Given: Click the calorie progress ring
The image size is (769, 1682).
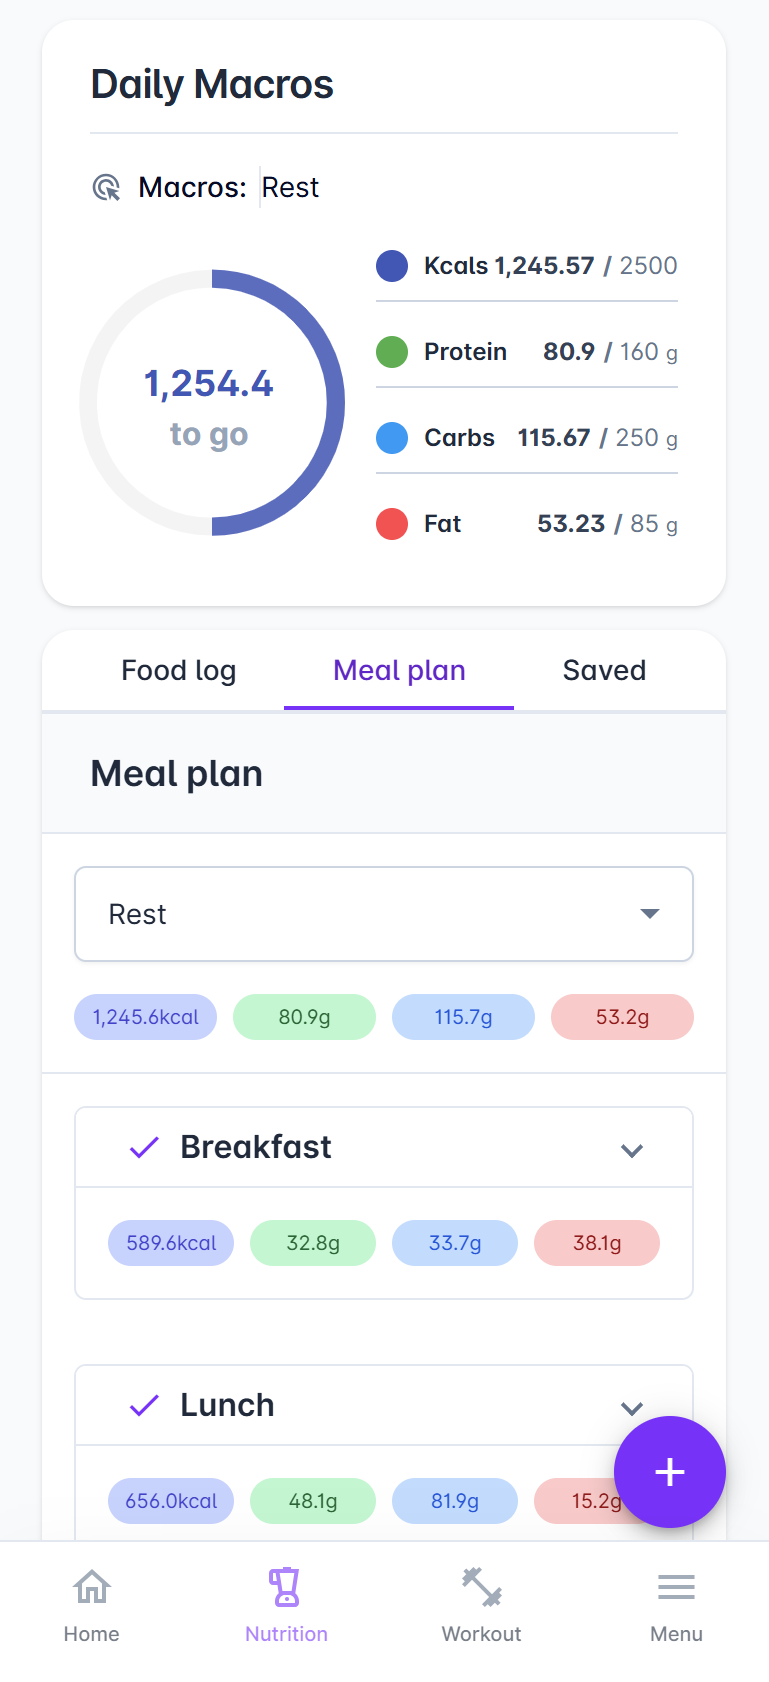Looking at the screenshot, I should (x=212, y=402).
